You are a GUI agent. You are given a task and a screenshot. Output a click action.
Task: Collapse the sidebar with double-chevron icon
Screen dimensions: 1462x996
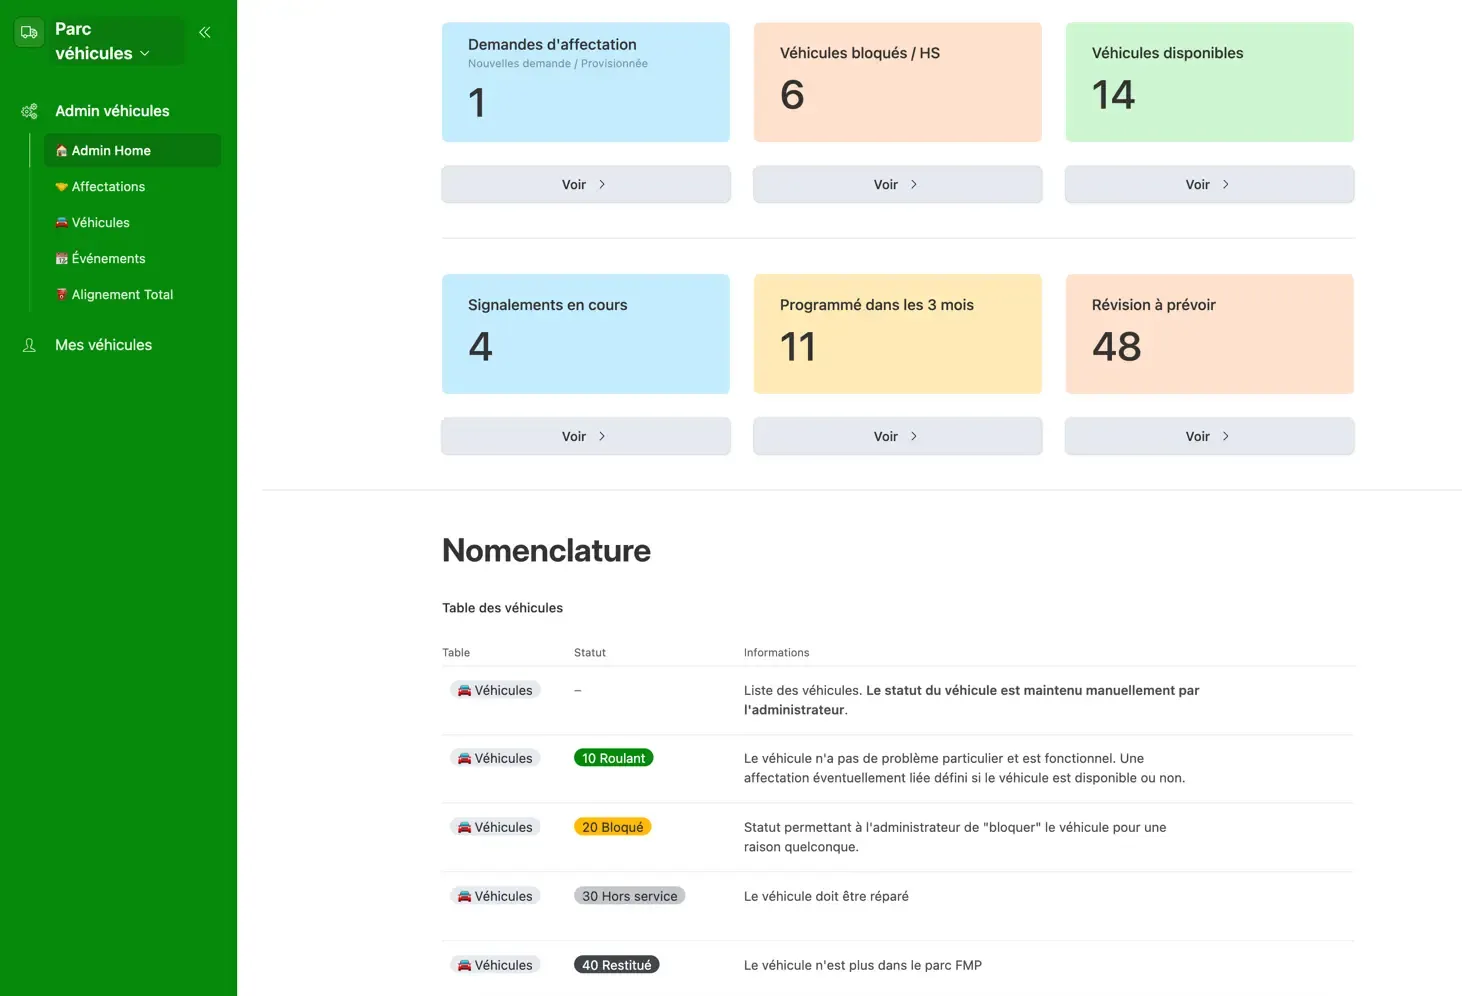click(x=205, y=32)
